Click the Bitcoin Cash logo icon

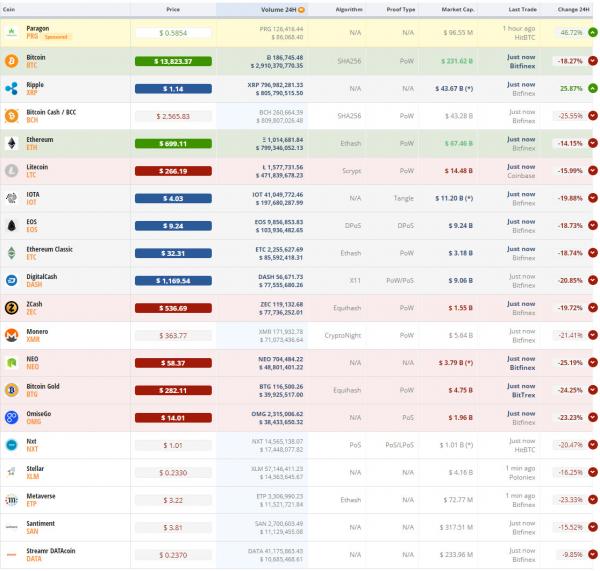click(x=11, y=116)
